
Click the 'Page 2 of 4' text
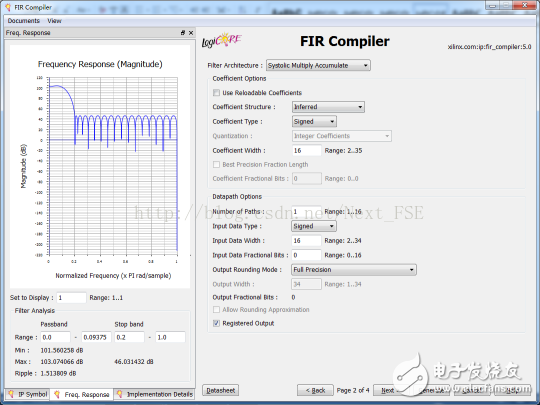[353, 391]
